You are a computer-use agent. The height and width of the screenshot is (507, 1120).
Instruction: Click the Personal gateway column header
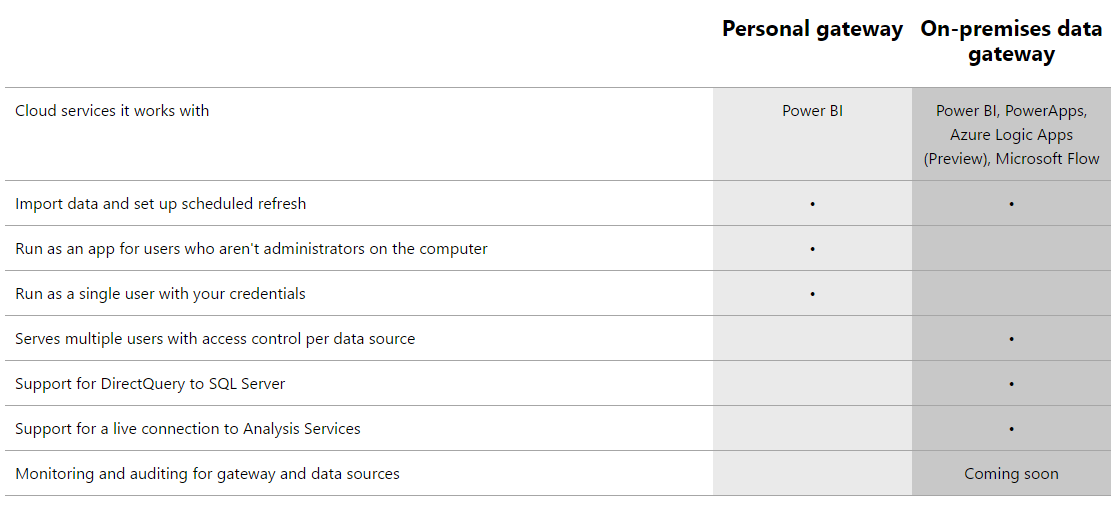coord(812,29)
